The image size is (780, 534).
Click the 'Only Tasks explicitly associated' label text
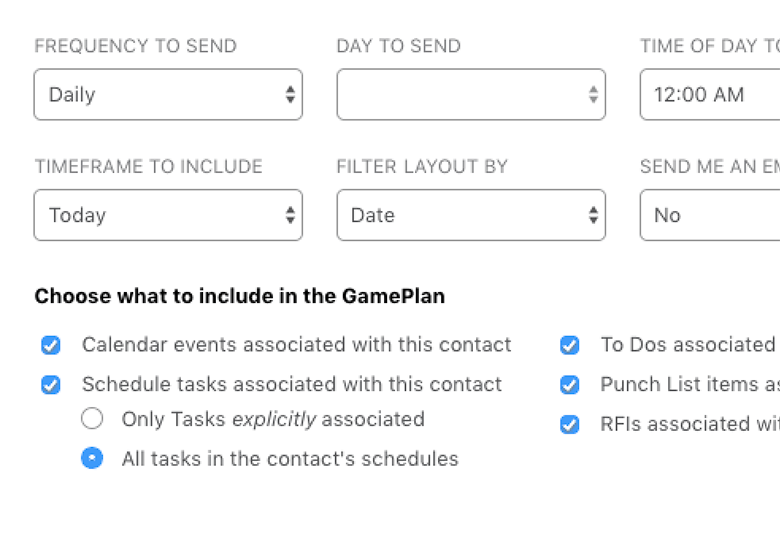(x=273, y=420)
